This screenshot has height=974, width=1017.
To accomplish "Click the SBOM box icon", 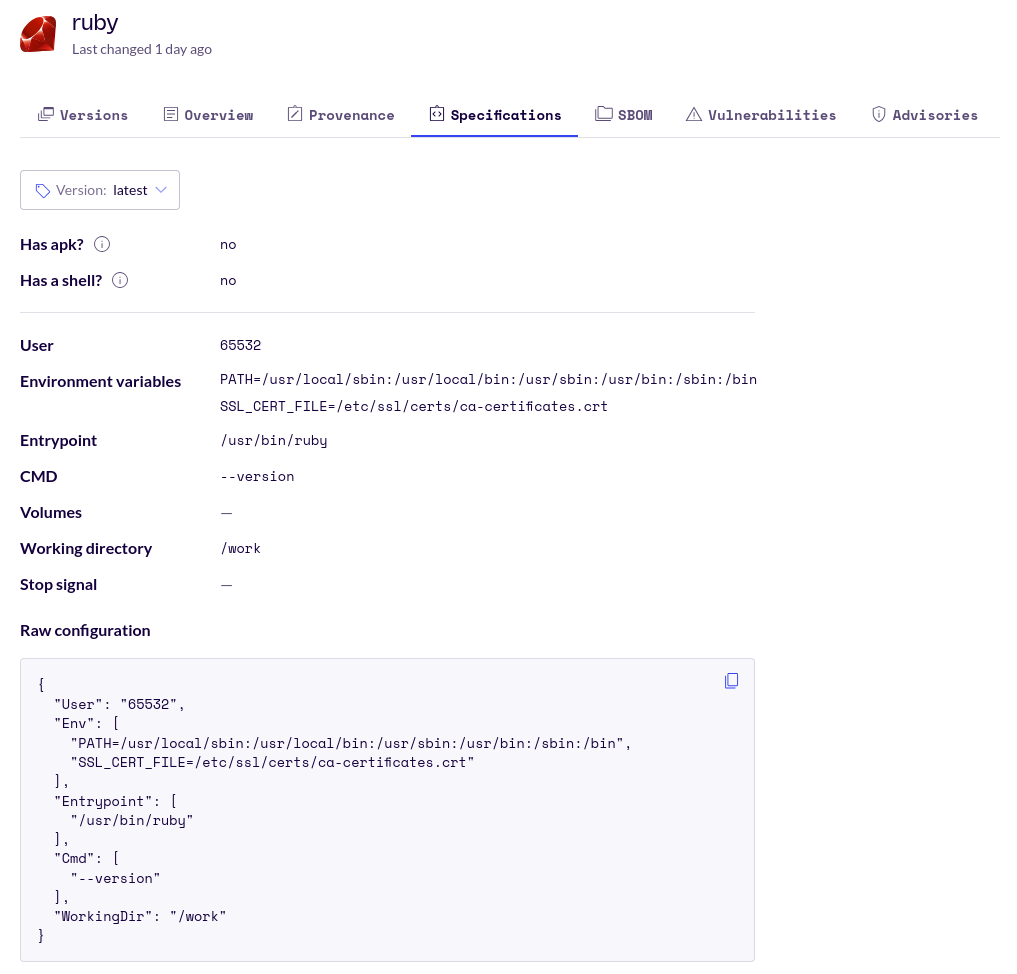I will point(603,114).
